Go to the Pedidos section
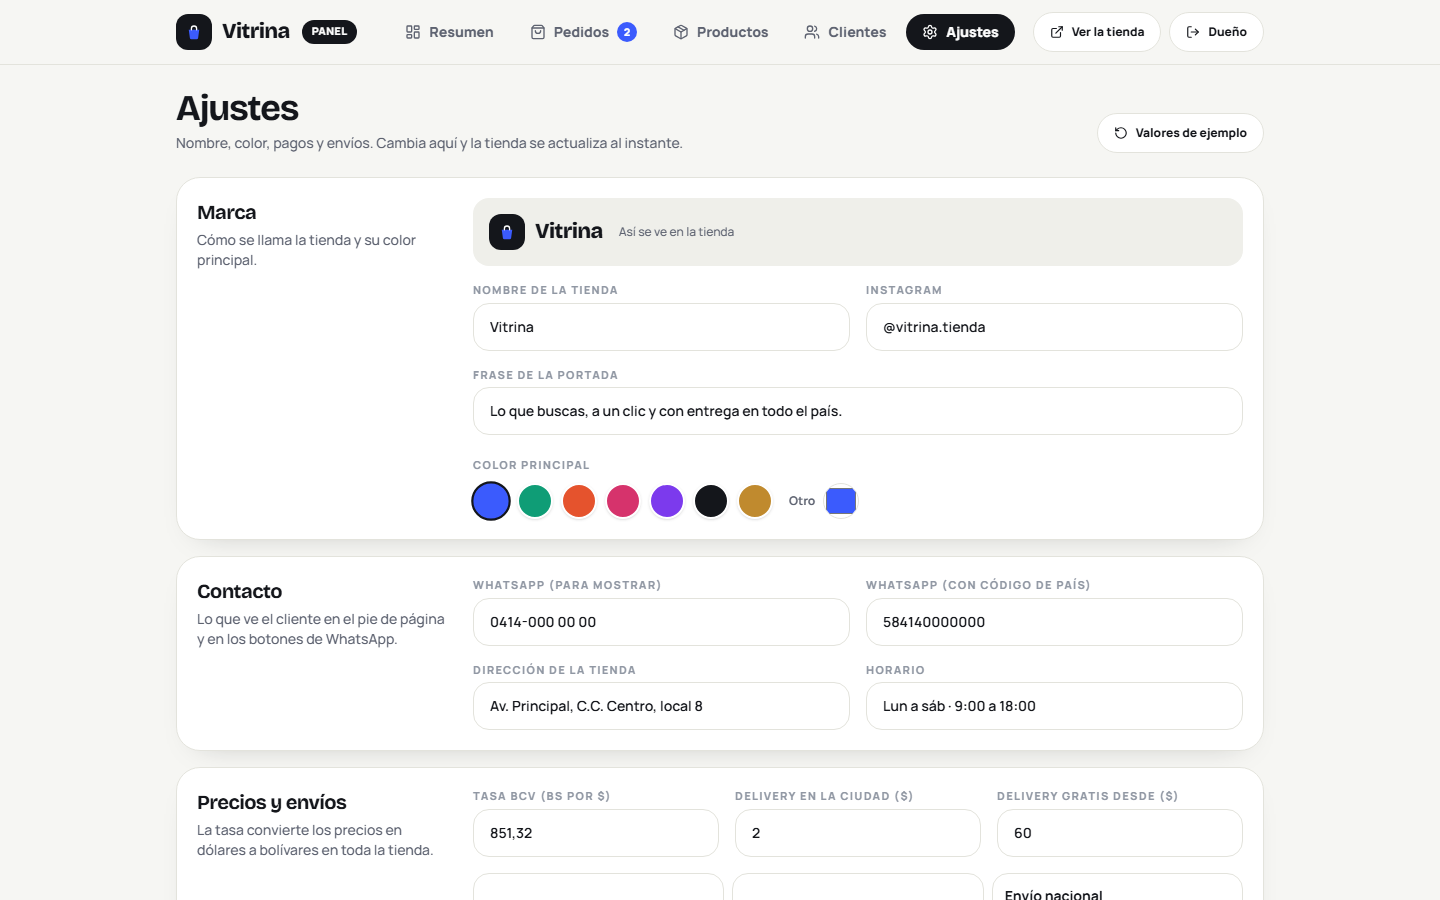This screenshot has width=1440, height=900. point(583,32)
